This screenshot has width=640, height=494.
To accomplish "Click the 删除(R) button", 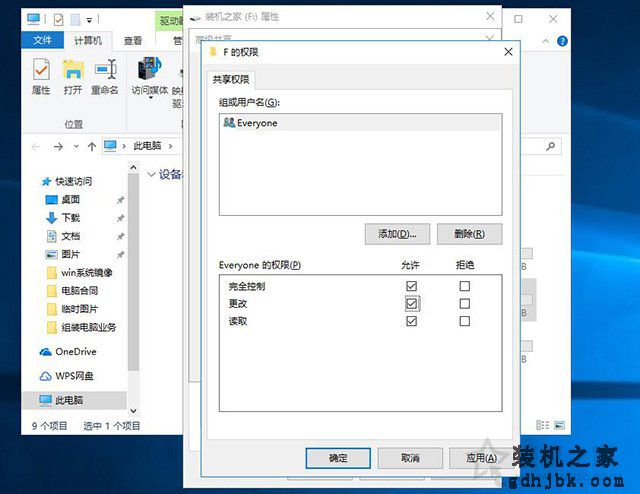I will [x=469, y=234].
